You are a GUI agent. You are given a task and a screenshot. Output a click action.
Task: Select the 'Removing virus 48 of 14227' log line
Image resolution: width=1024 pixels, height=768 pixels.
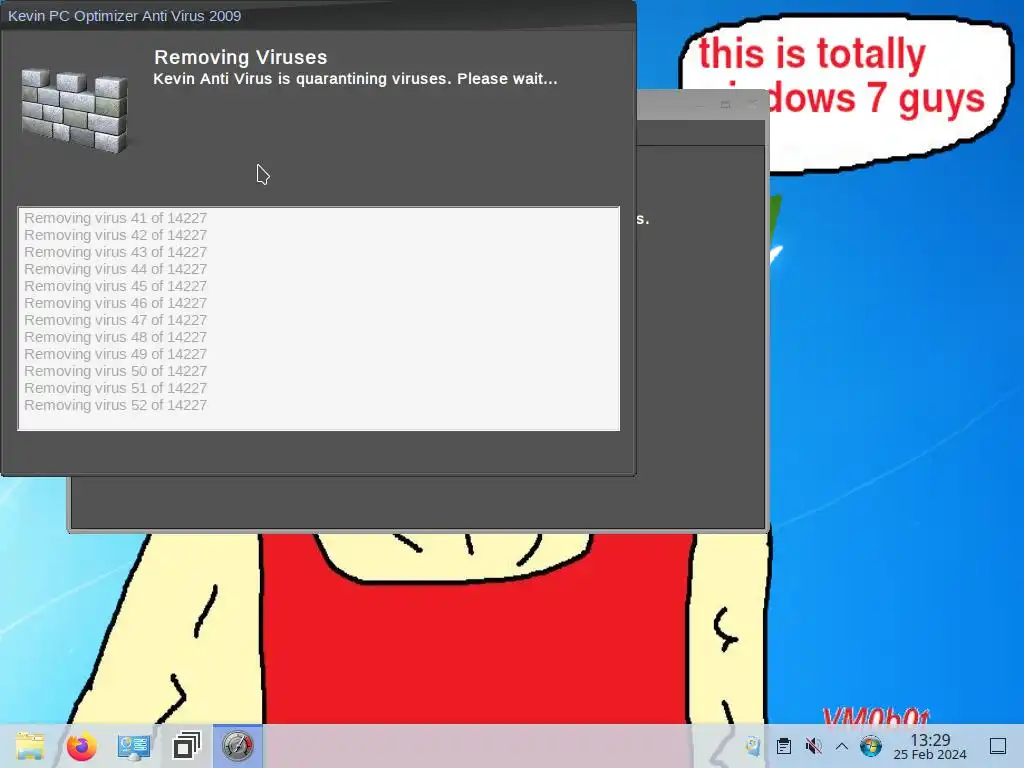click(x=116, y=337)
